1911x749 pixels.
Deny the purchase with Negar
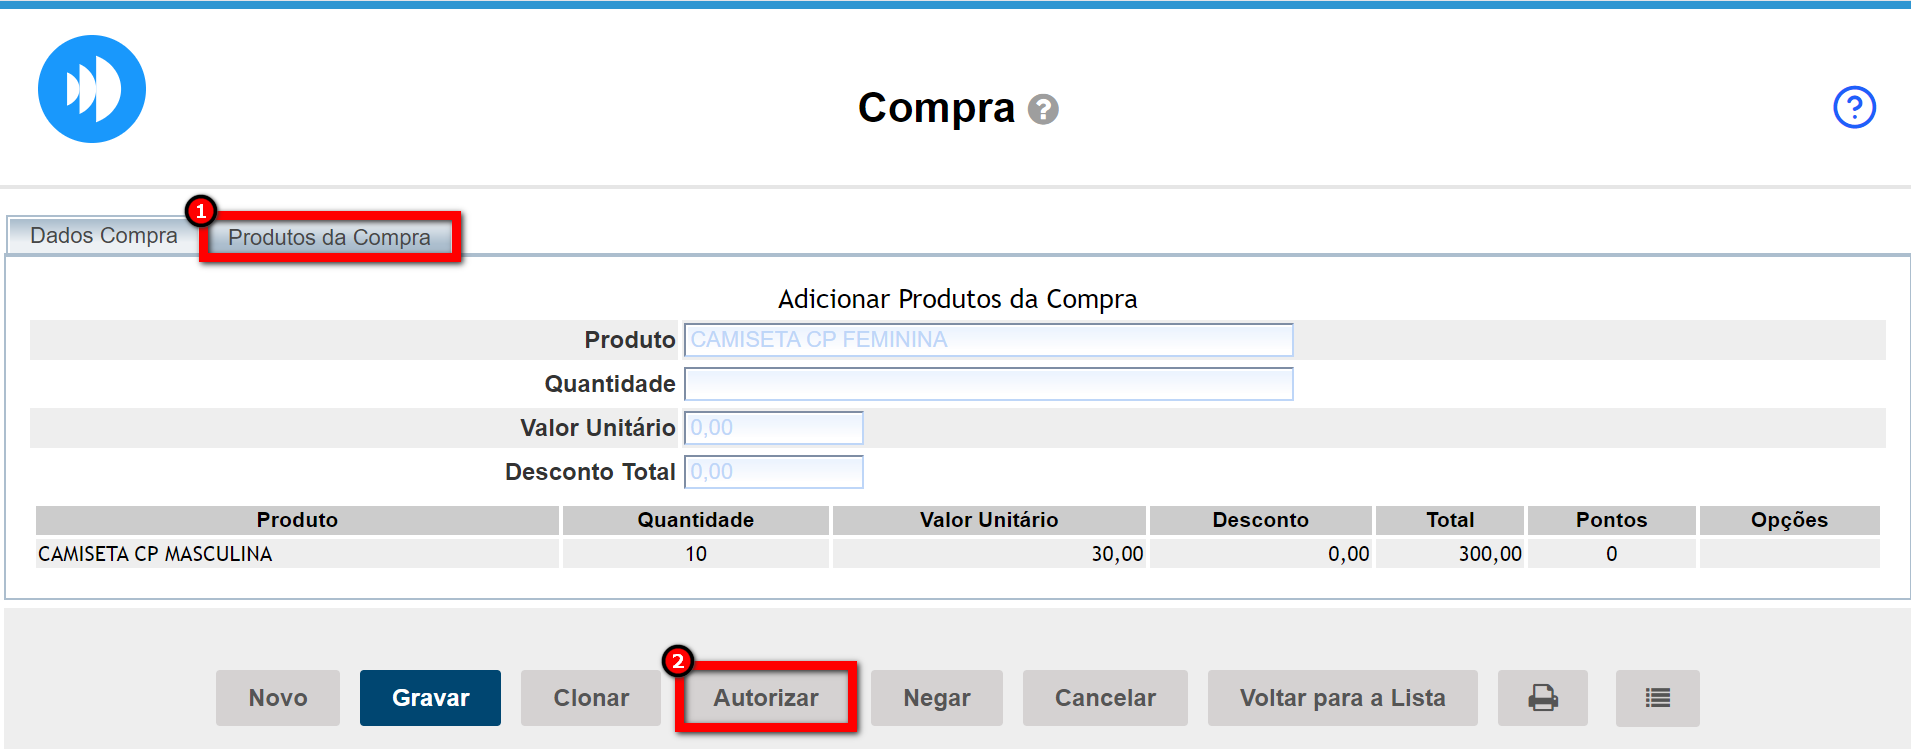coord(936,698)
